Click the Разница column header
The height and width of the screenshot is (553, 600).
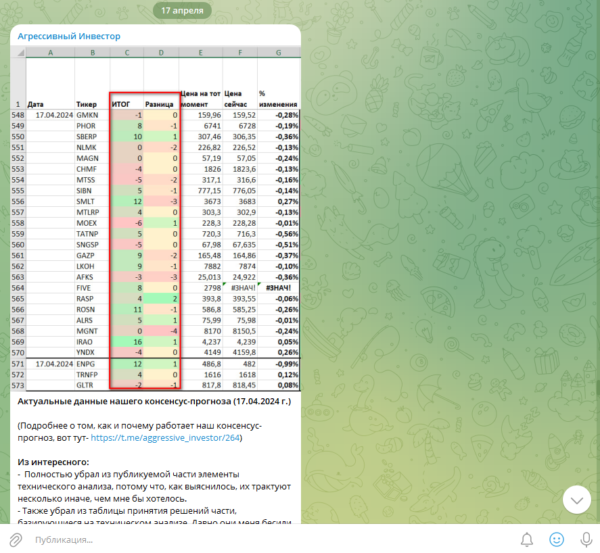point(159,104)
